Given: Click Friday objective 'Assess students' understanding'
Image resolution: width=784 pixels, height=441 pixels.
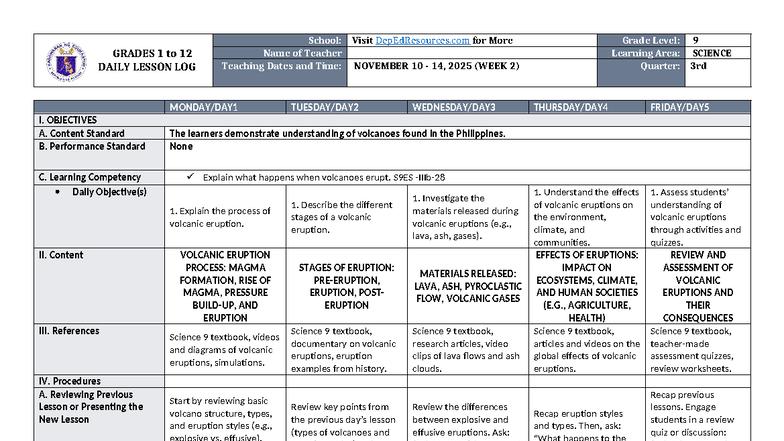Looking at the screenshot, I should point(696,217).
